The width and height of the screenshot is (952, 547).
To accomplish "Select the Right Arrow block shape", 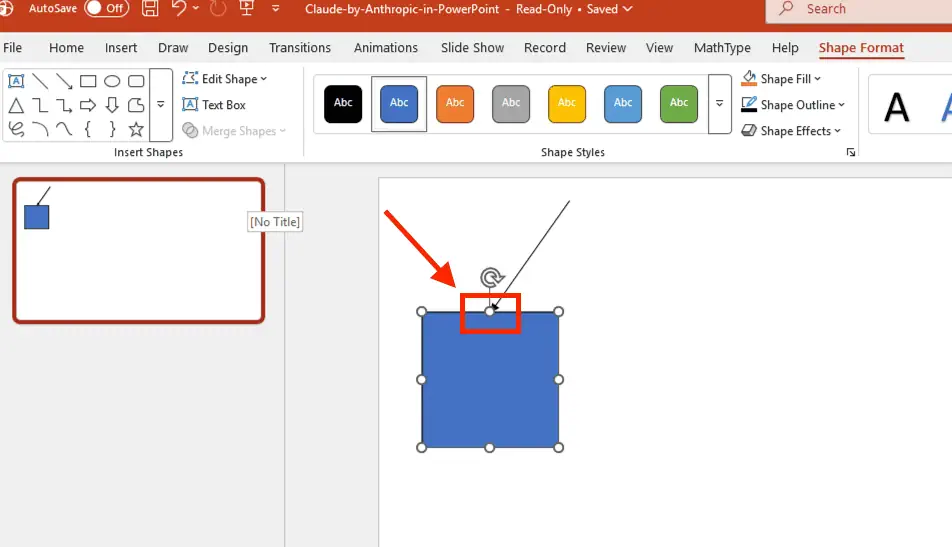I will (88, 105).
